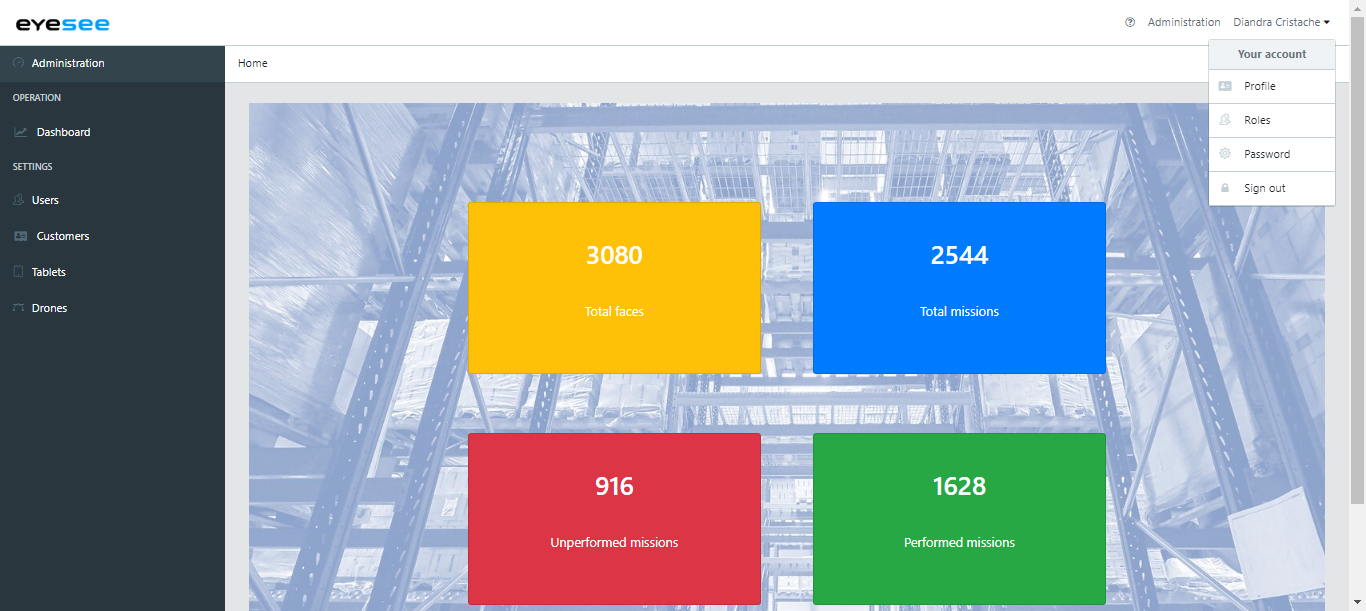Open the yellow Total faces card
This screenshot has width=1366, height=611.
tap(614, 288)
